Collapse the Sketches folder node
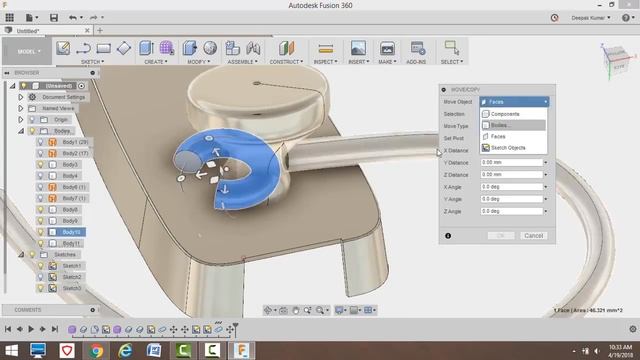Viewport: 640px width, 360px height. (20, 254)
